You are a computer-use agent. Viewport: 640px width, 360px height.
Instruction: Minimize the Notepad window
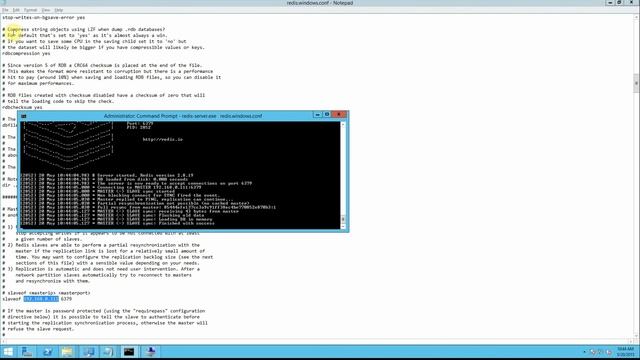point(610,2)
